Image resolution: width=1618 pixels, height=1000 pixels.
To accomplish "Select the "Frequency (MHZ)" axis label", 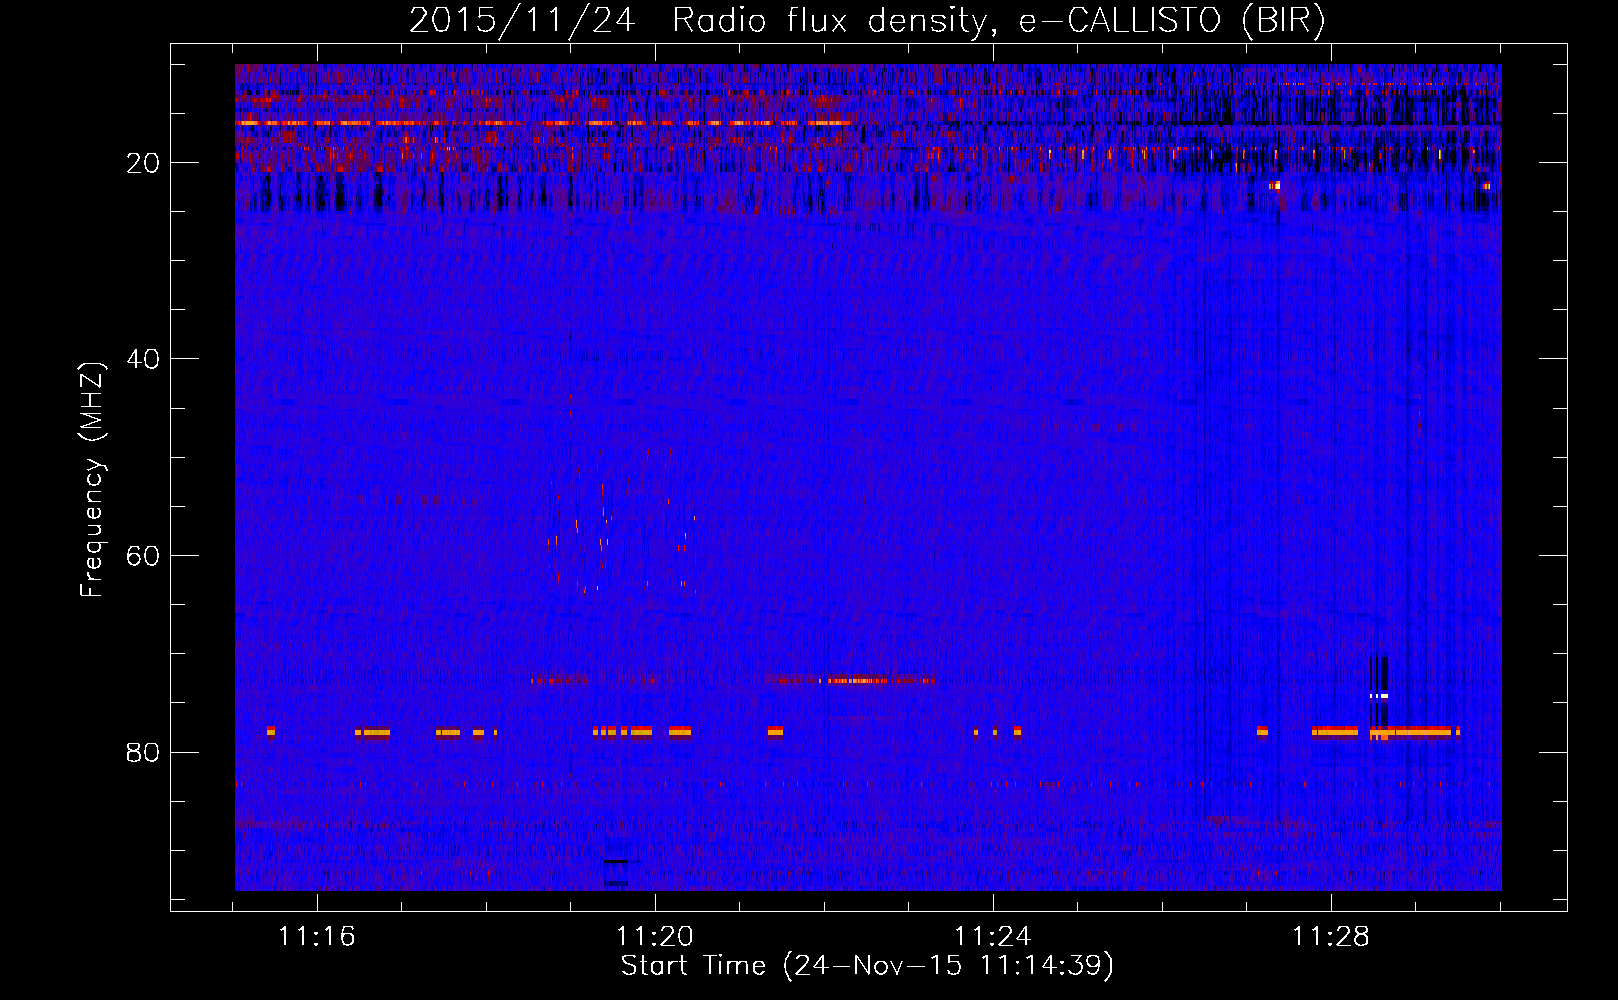I will [x=92, y=480].
